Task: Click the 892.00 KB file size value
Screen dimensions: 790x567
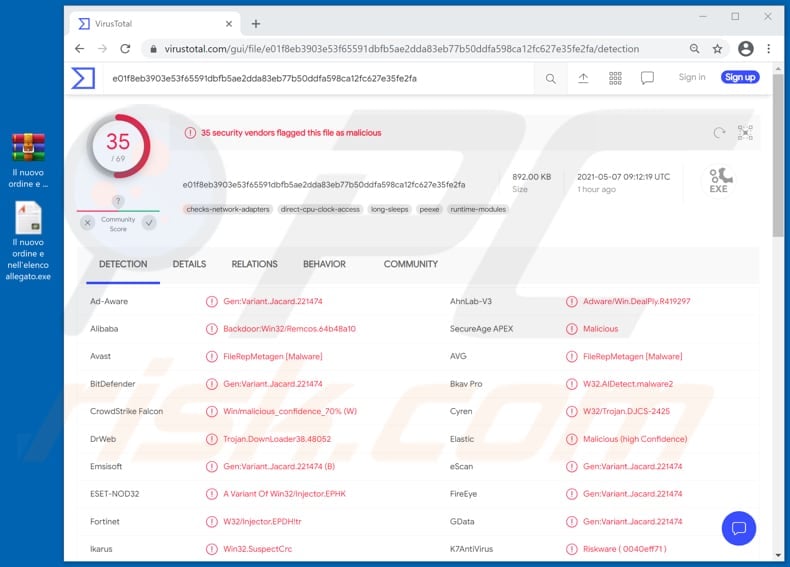Action: point(532,177)
